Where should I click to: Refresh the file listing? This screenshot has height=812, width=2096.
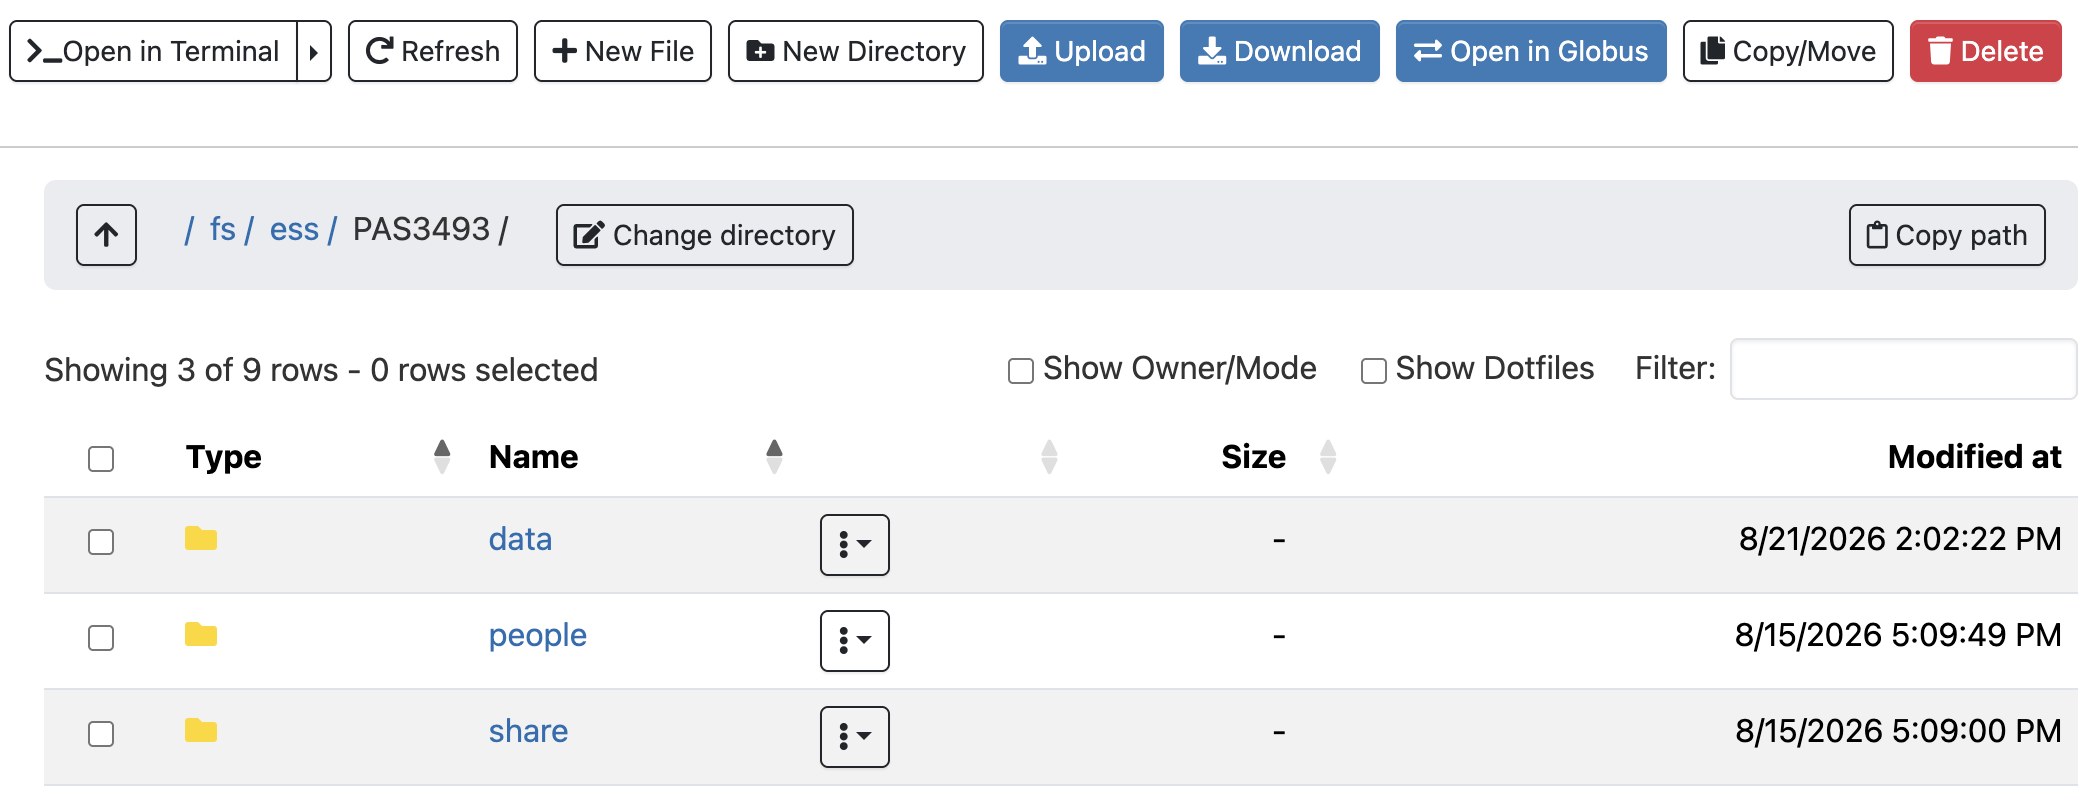click(433, 51)
